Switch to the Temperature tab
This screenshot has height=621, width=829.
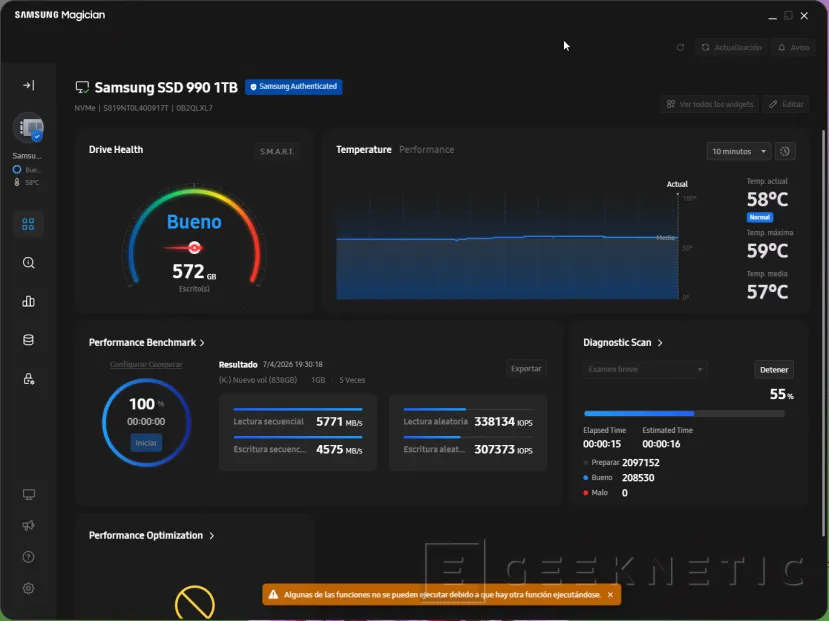[364, 150]
